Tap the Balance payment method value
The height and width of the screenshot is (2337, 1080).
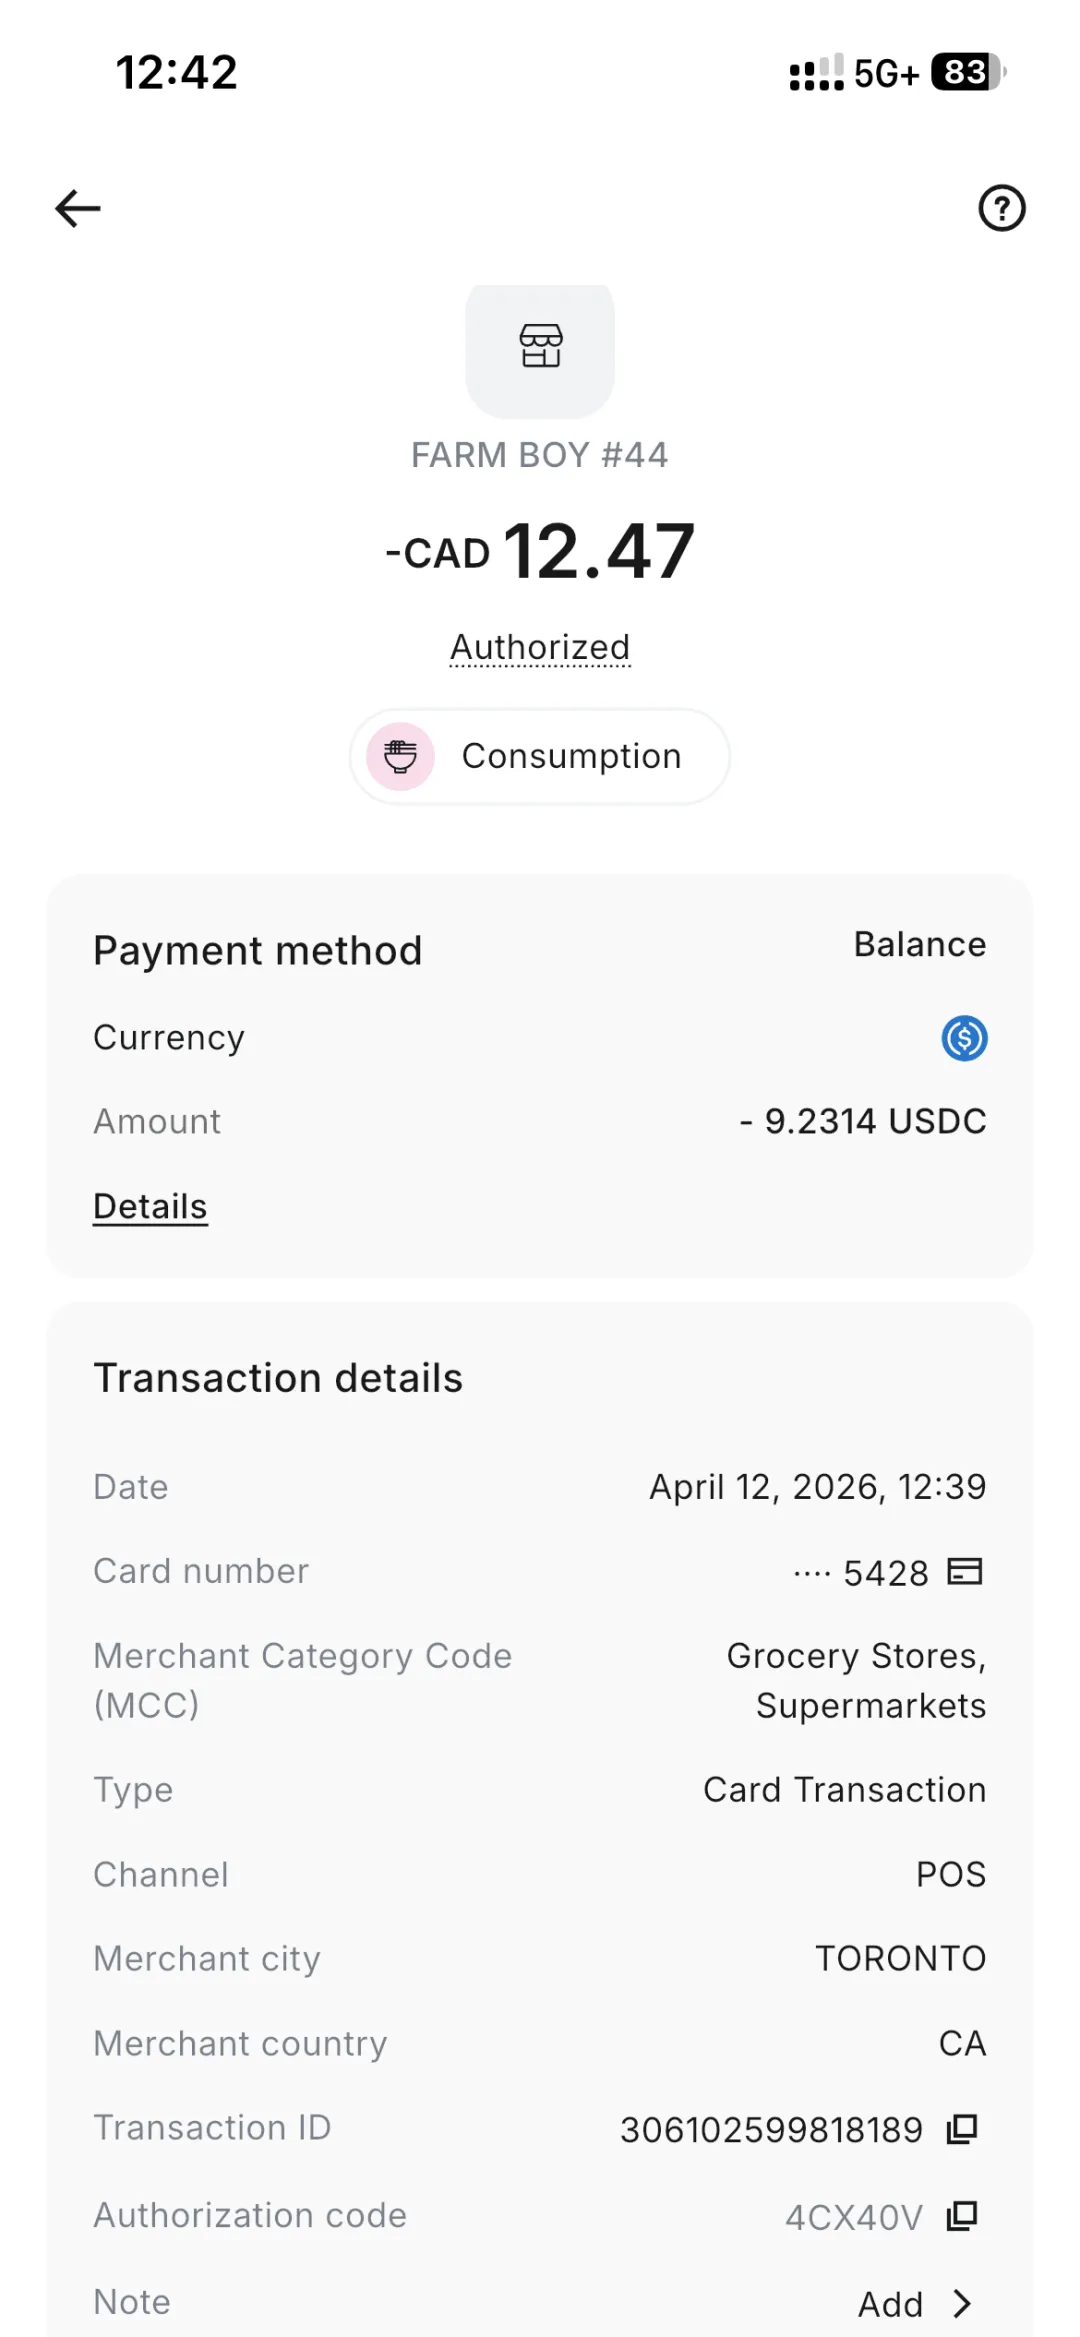[919, 944]
